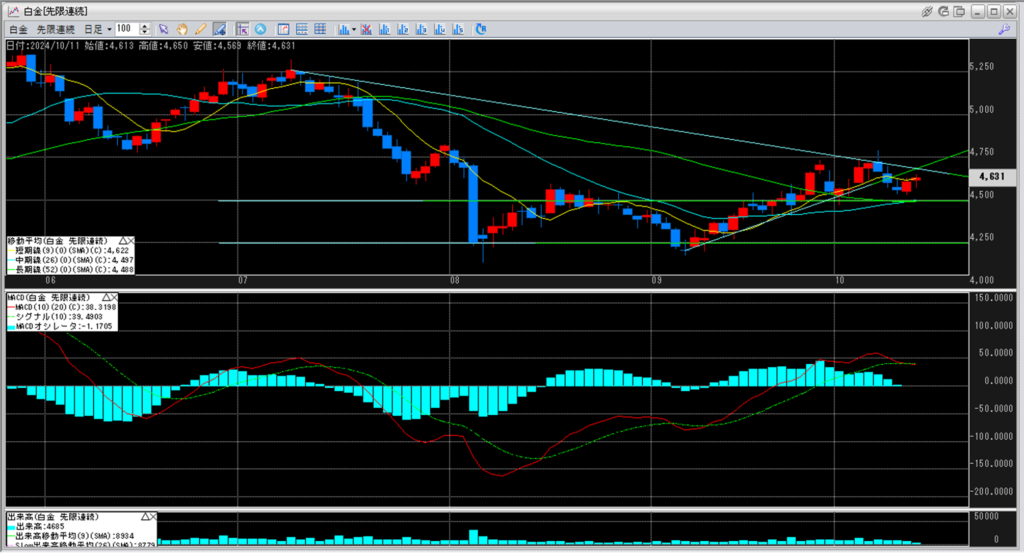Select chart template 5 icon
Screen dimensions: 1024x553
click(x=457, y=29)
